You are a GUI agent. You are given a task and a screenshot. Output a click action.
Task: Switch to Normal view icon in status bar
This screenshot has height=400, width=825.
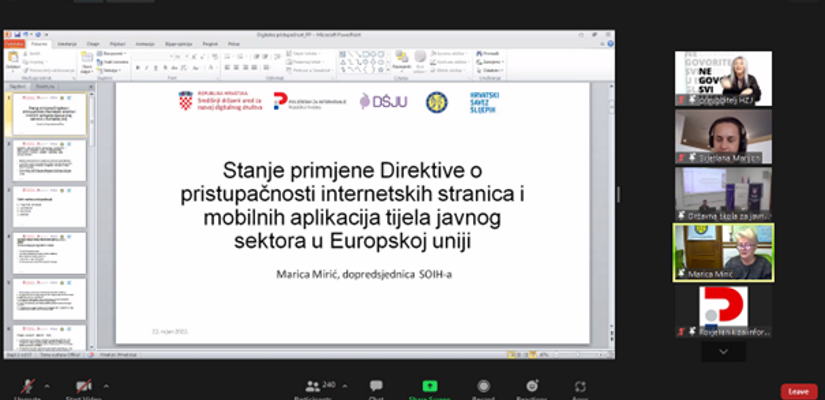pyautogui.click(x=511, y=355)
